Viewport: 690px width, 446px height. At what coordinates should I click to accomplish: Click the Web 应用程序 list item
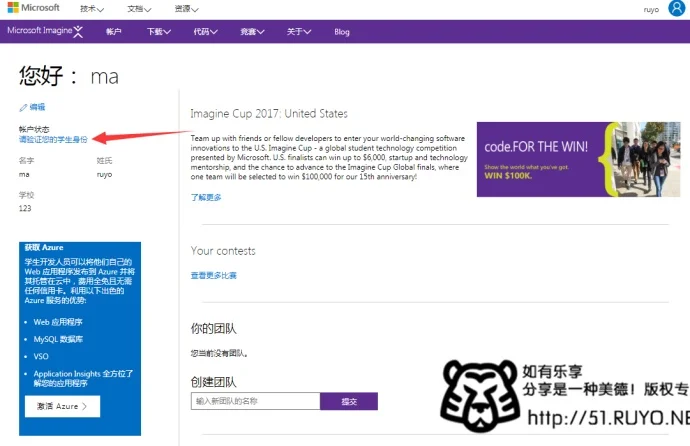(x=58, y=322)
